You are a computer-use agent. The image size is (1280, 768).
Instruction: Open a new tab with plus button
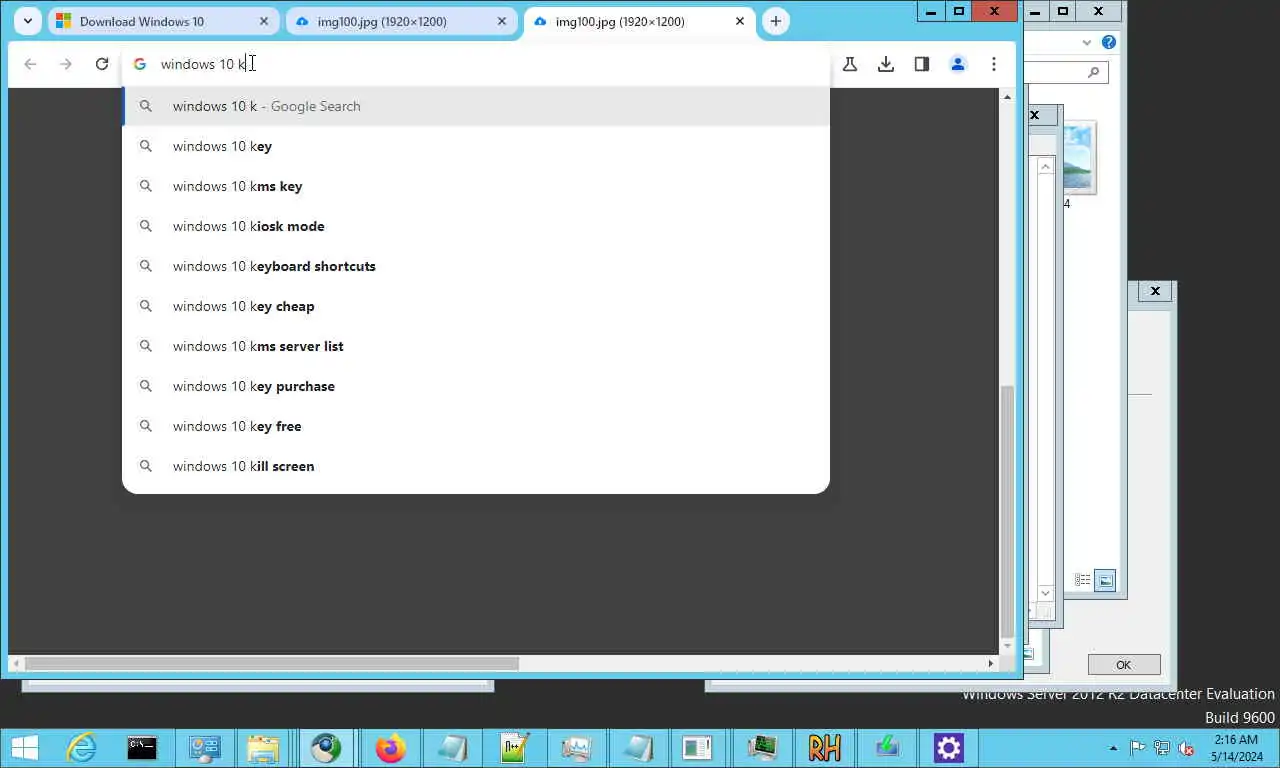tap(775, 21)
